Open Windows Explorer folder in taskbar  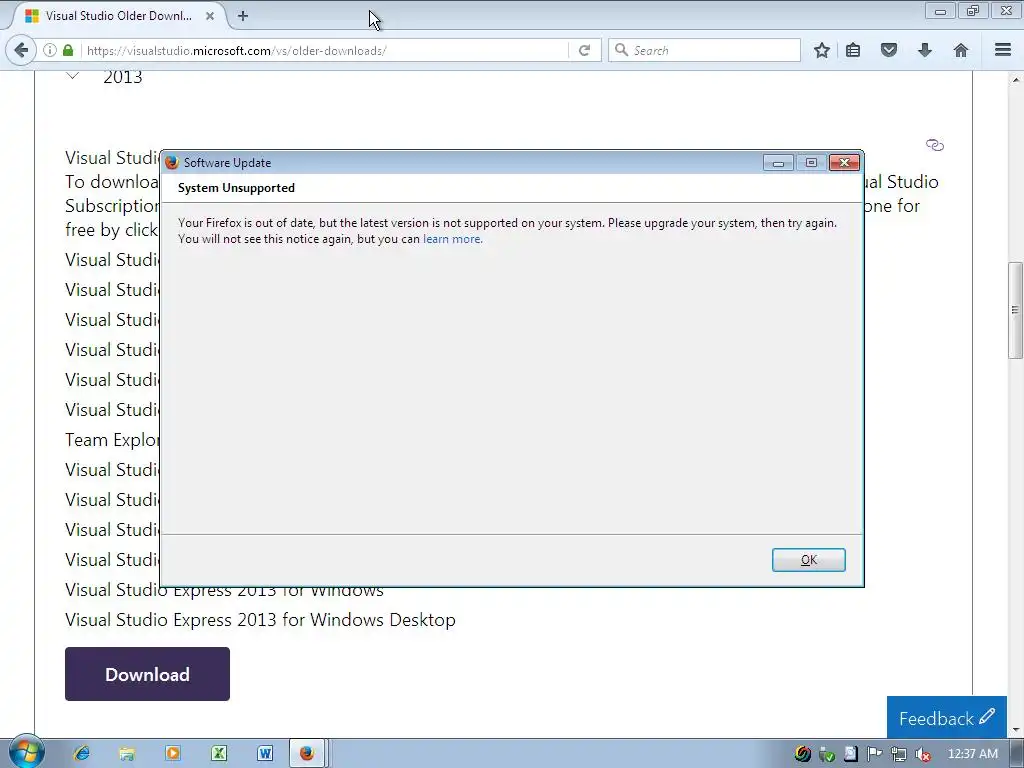127,753
